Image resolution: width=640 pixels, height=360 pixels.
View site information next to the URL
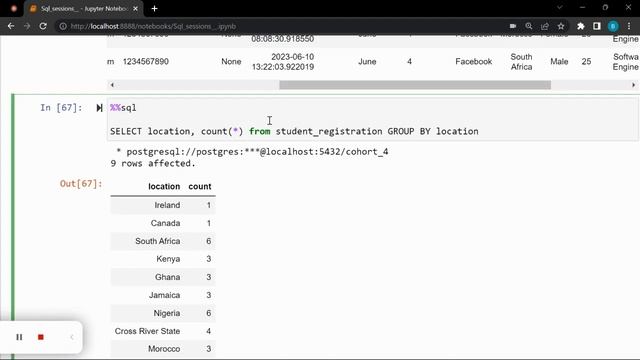(x=63, y=26)
